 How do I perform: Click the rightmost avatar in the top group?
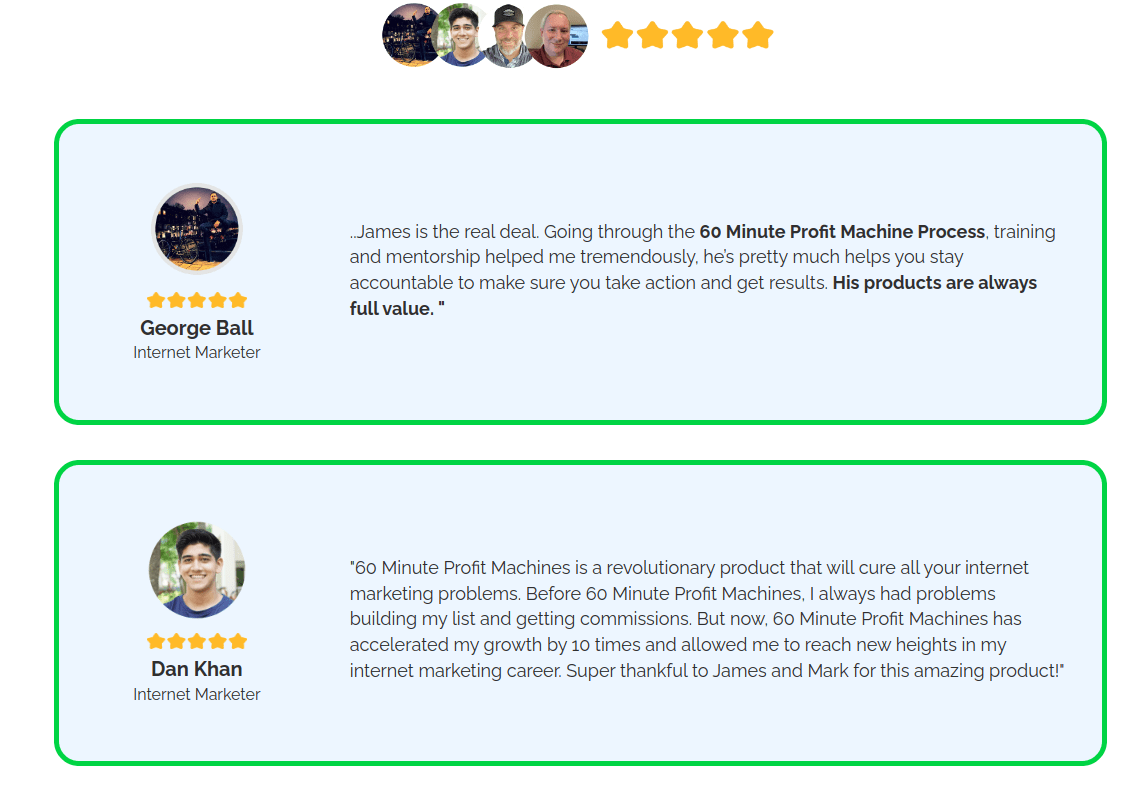(x=558, y=36)
